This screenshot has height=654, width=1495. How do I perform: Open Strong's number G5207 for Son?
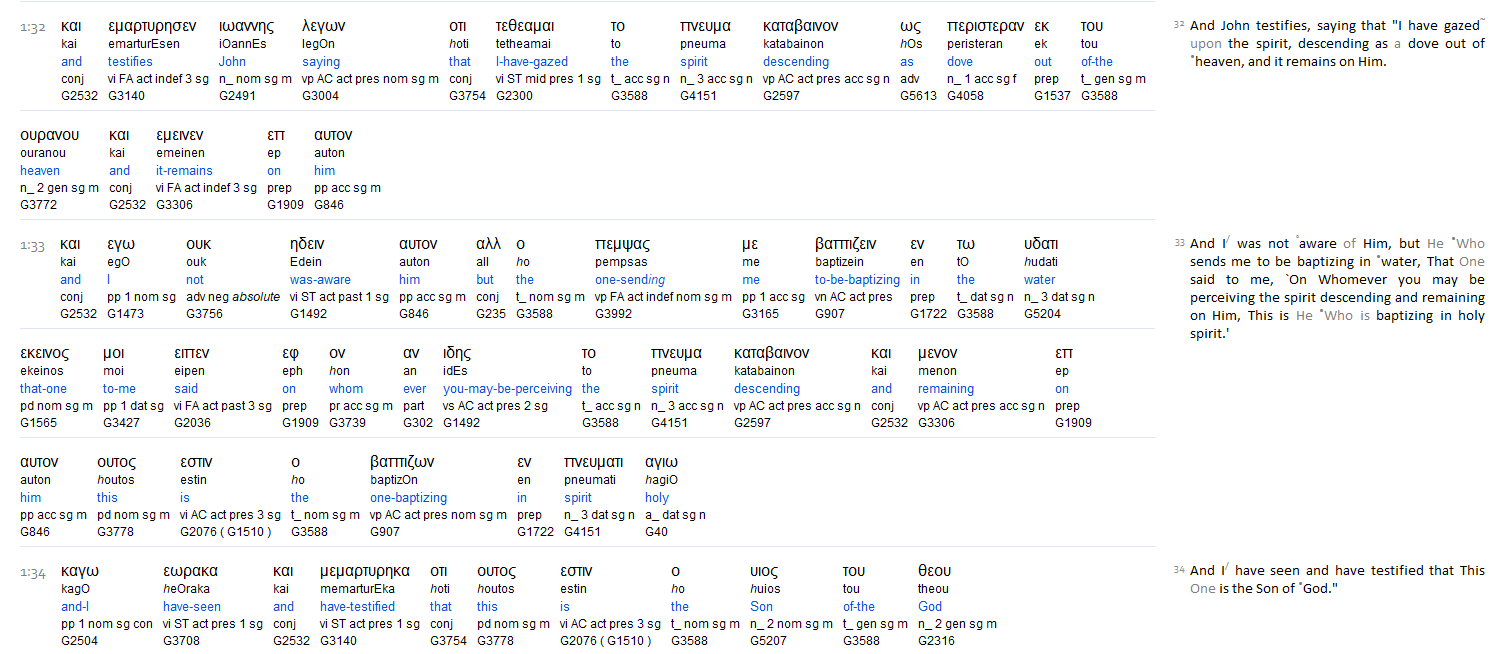coord(768,641)
